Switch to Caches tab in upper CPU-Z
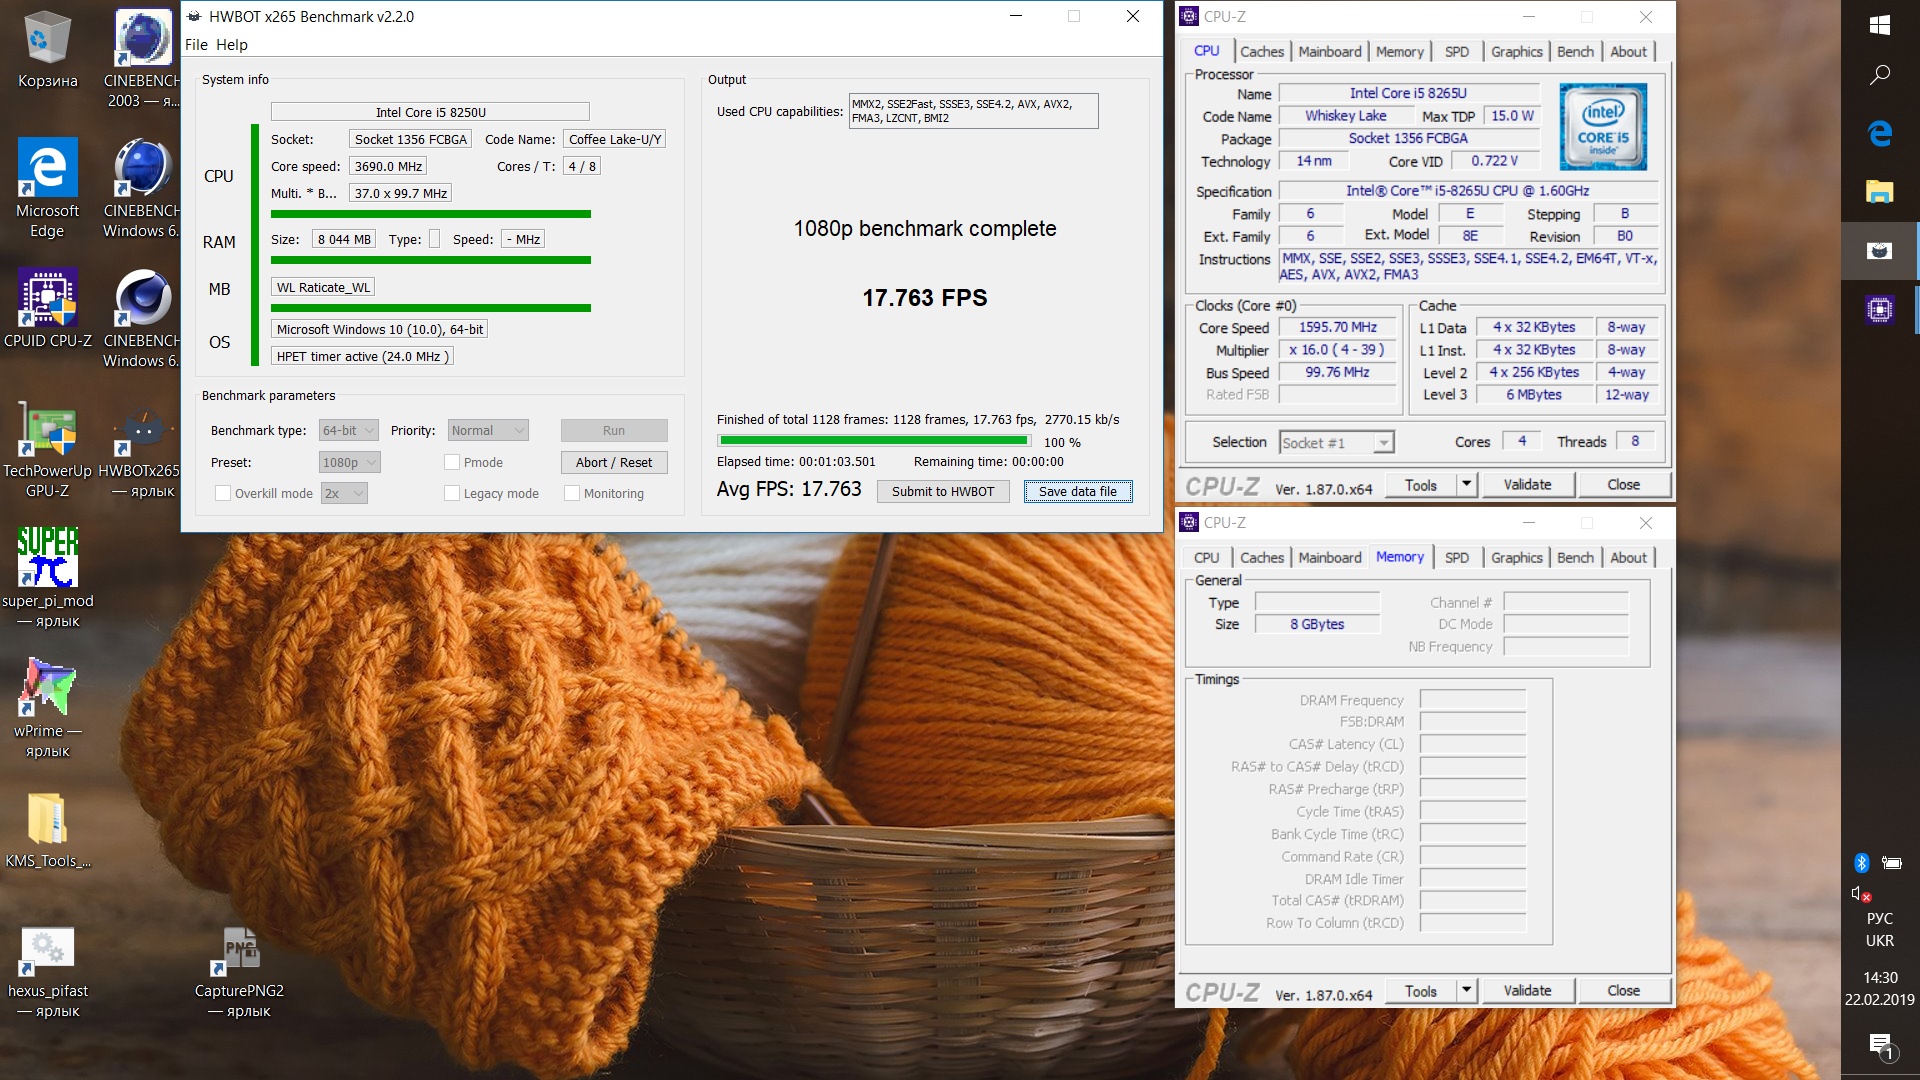This screenshot has width=1920, height=1080. [1261, 51]
